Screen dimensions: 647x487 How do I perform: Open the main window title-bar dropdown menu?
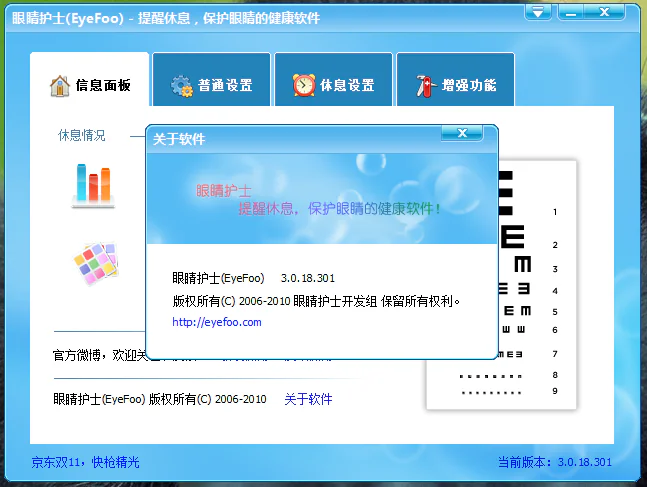click(x=538, y=12)
